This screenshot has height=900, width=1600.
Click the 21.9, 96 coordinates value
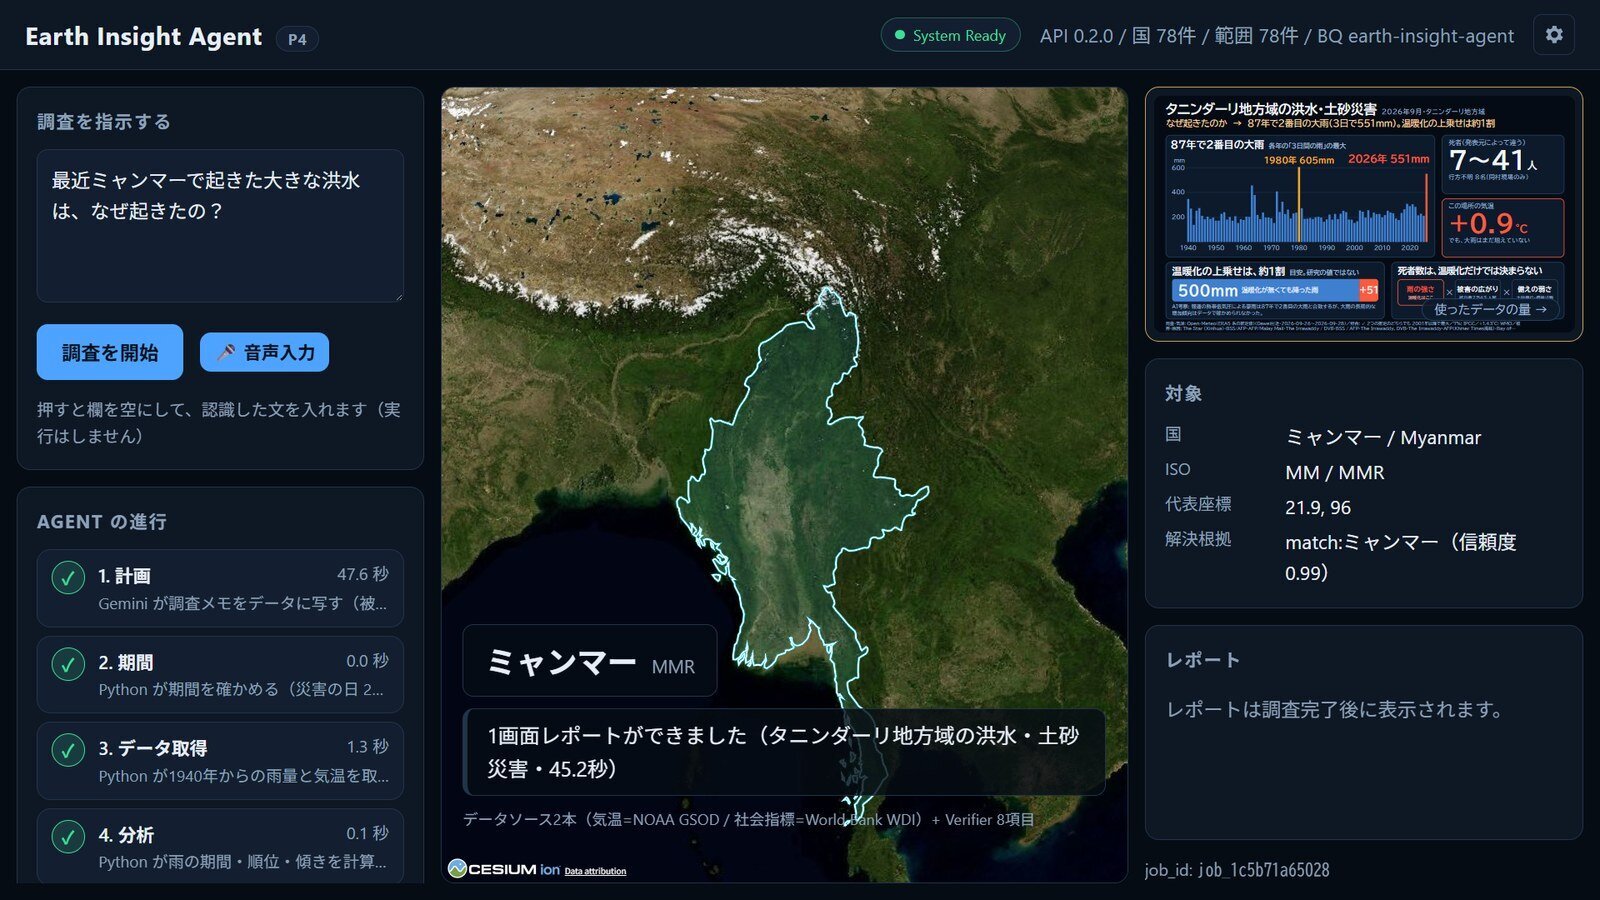point(1318,507)
